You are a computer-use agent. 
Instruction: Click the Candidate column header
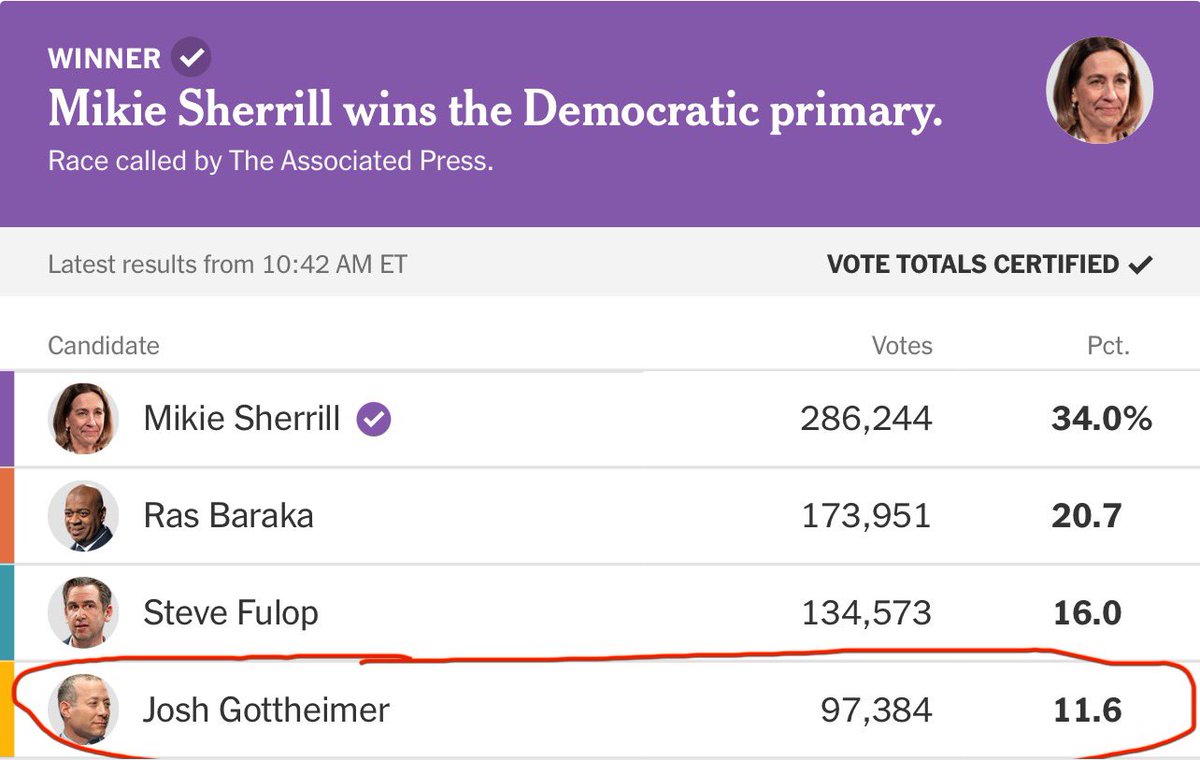tap(104, 346)
